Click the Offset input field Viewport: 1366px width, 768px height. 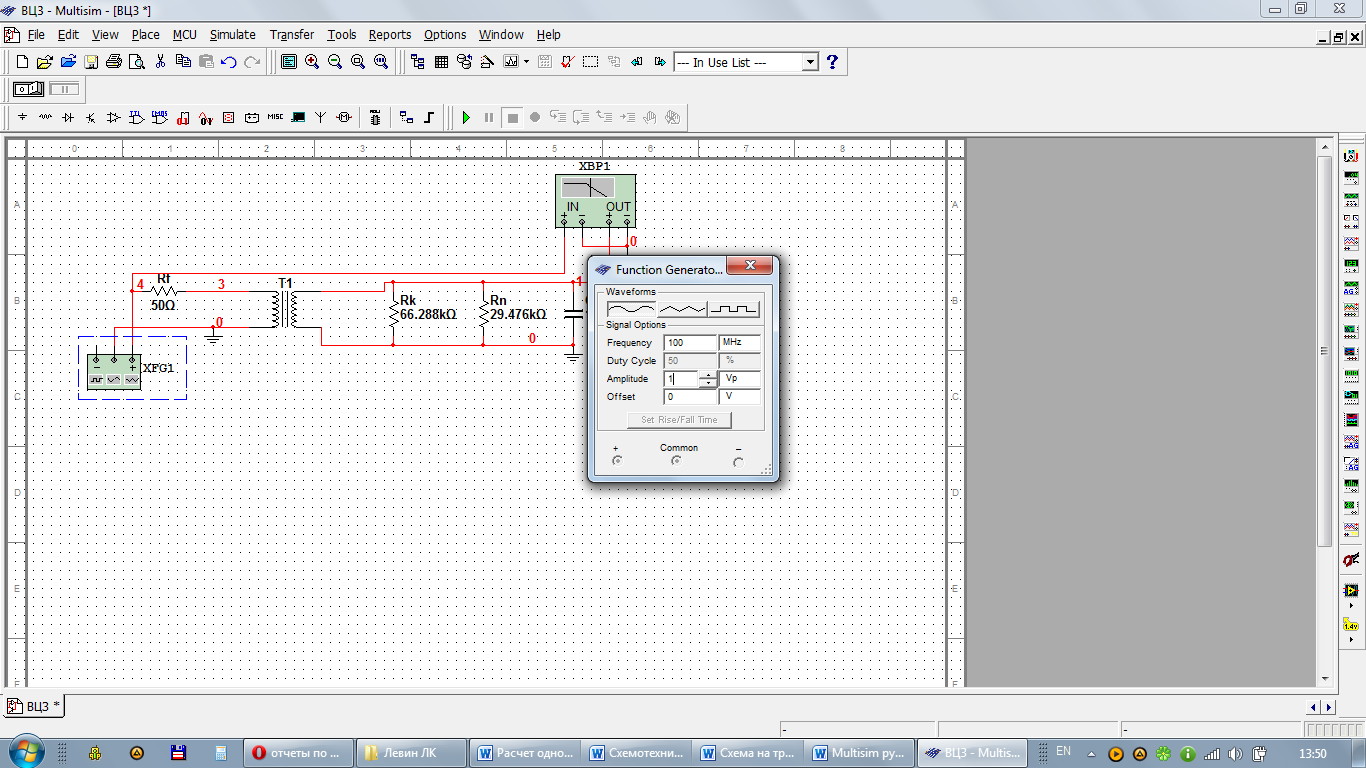point(691,397)
